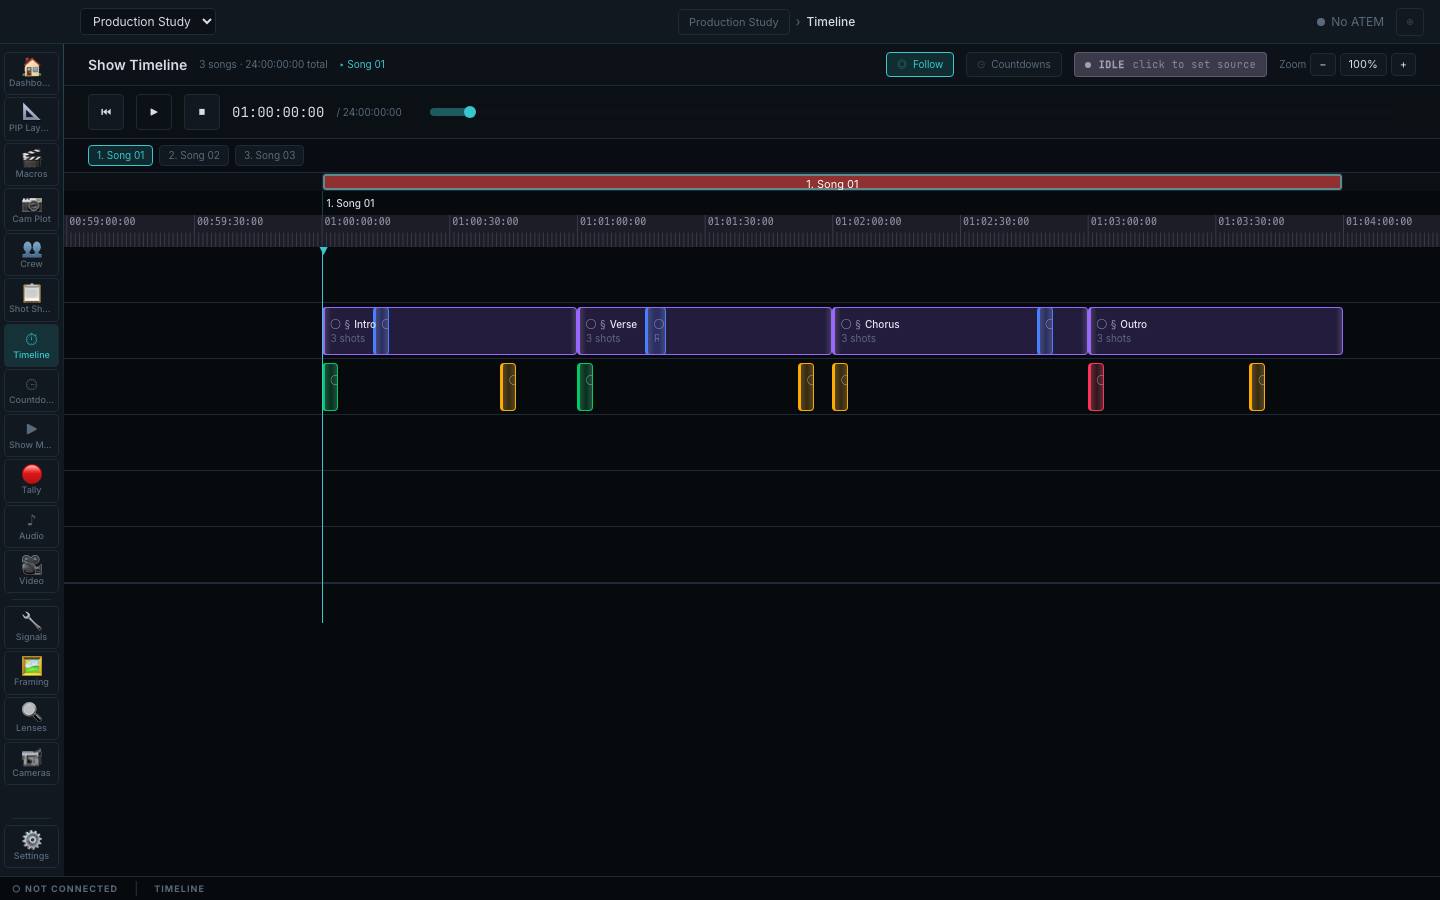Click the blue marker in Chorus section
The height and width of the screenshot is (900, 1440).
tap(1045, 331)
